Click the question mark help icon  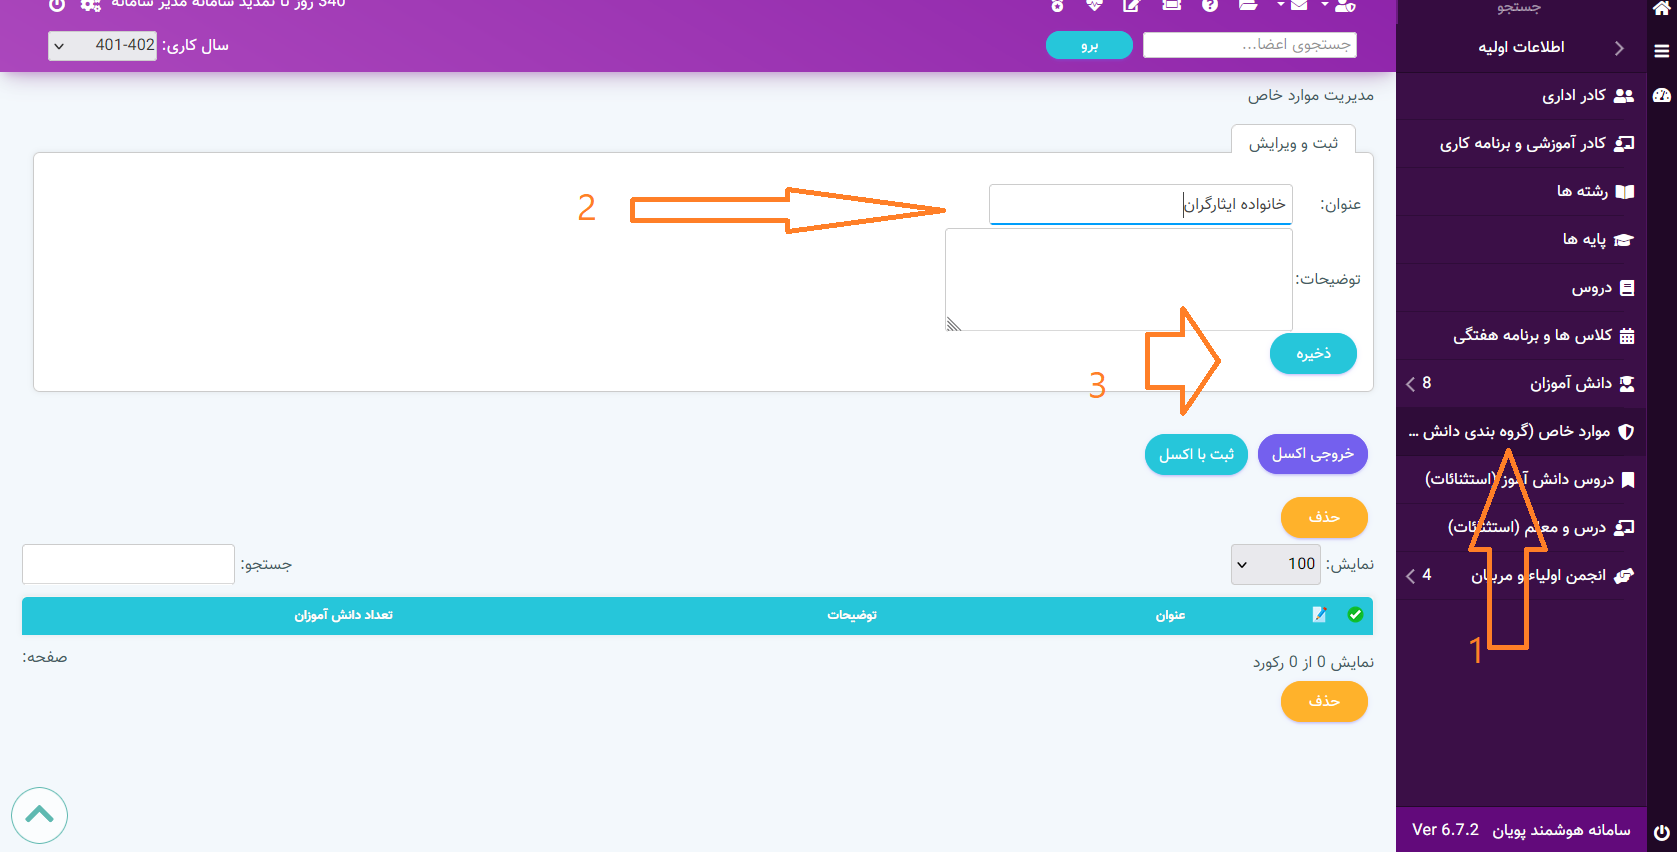click(x=1210, y=5)
